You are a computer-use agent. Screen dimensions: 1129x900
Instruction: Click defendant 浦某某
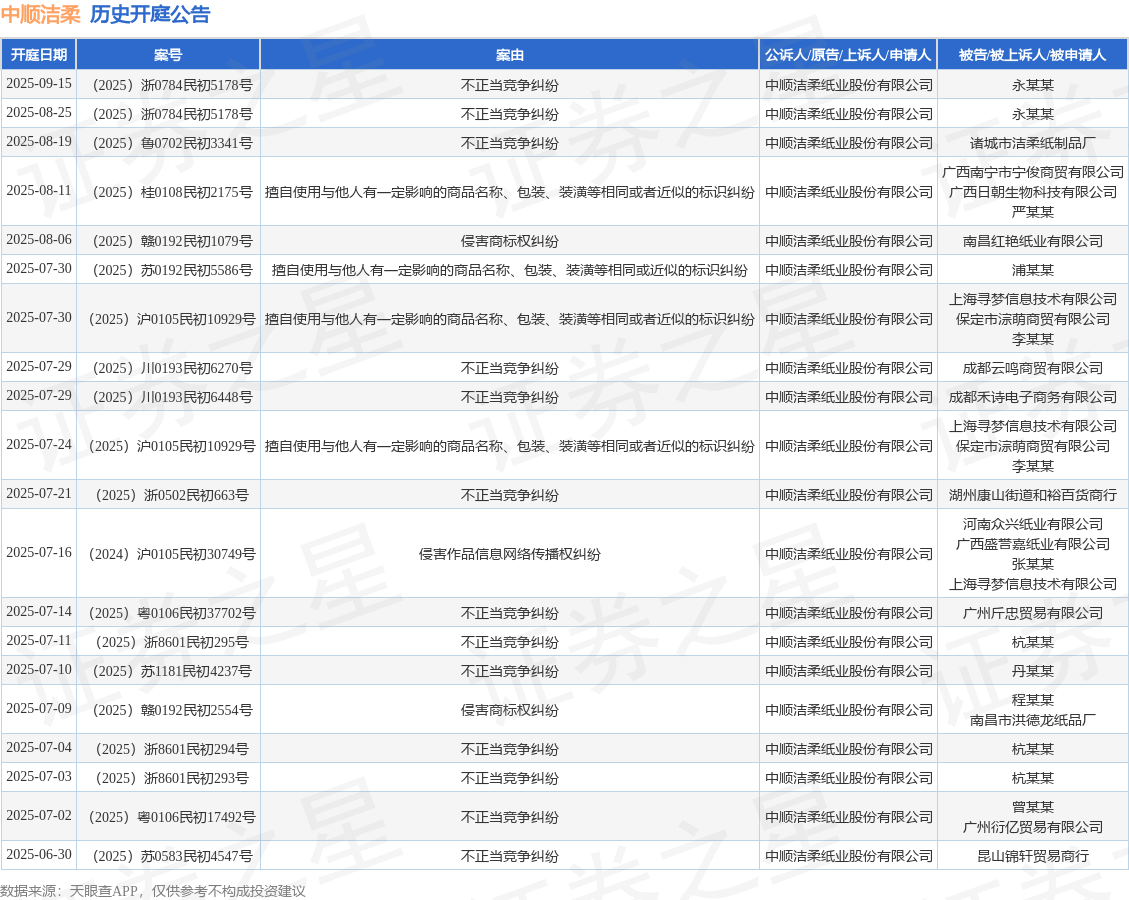pyautogui.click(x=1033, y=270)
